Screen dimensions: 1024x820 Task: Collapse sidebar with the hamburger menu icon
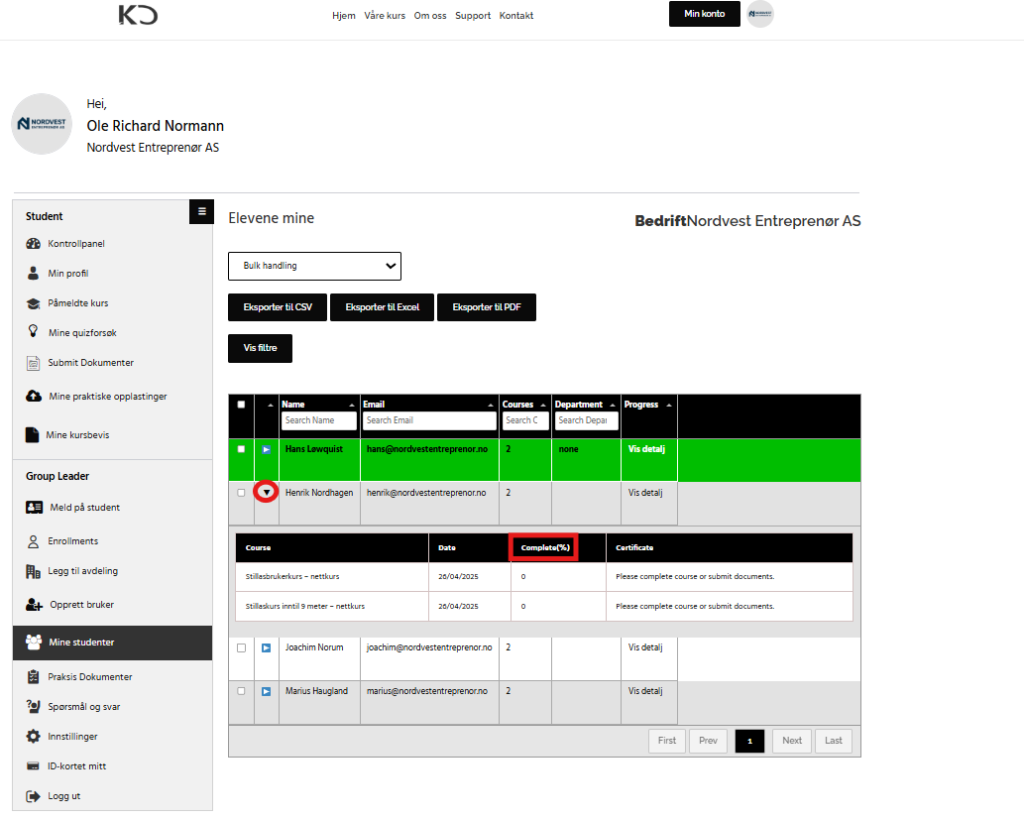point(201,212)
